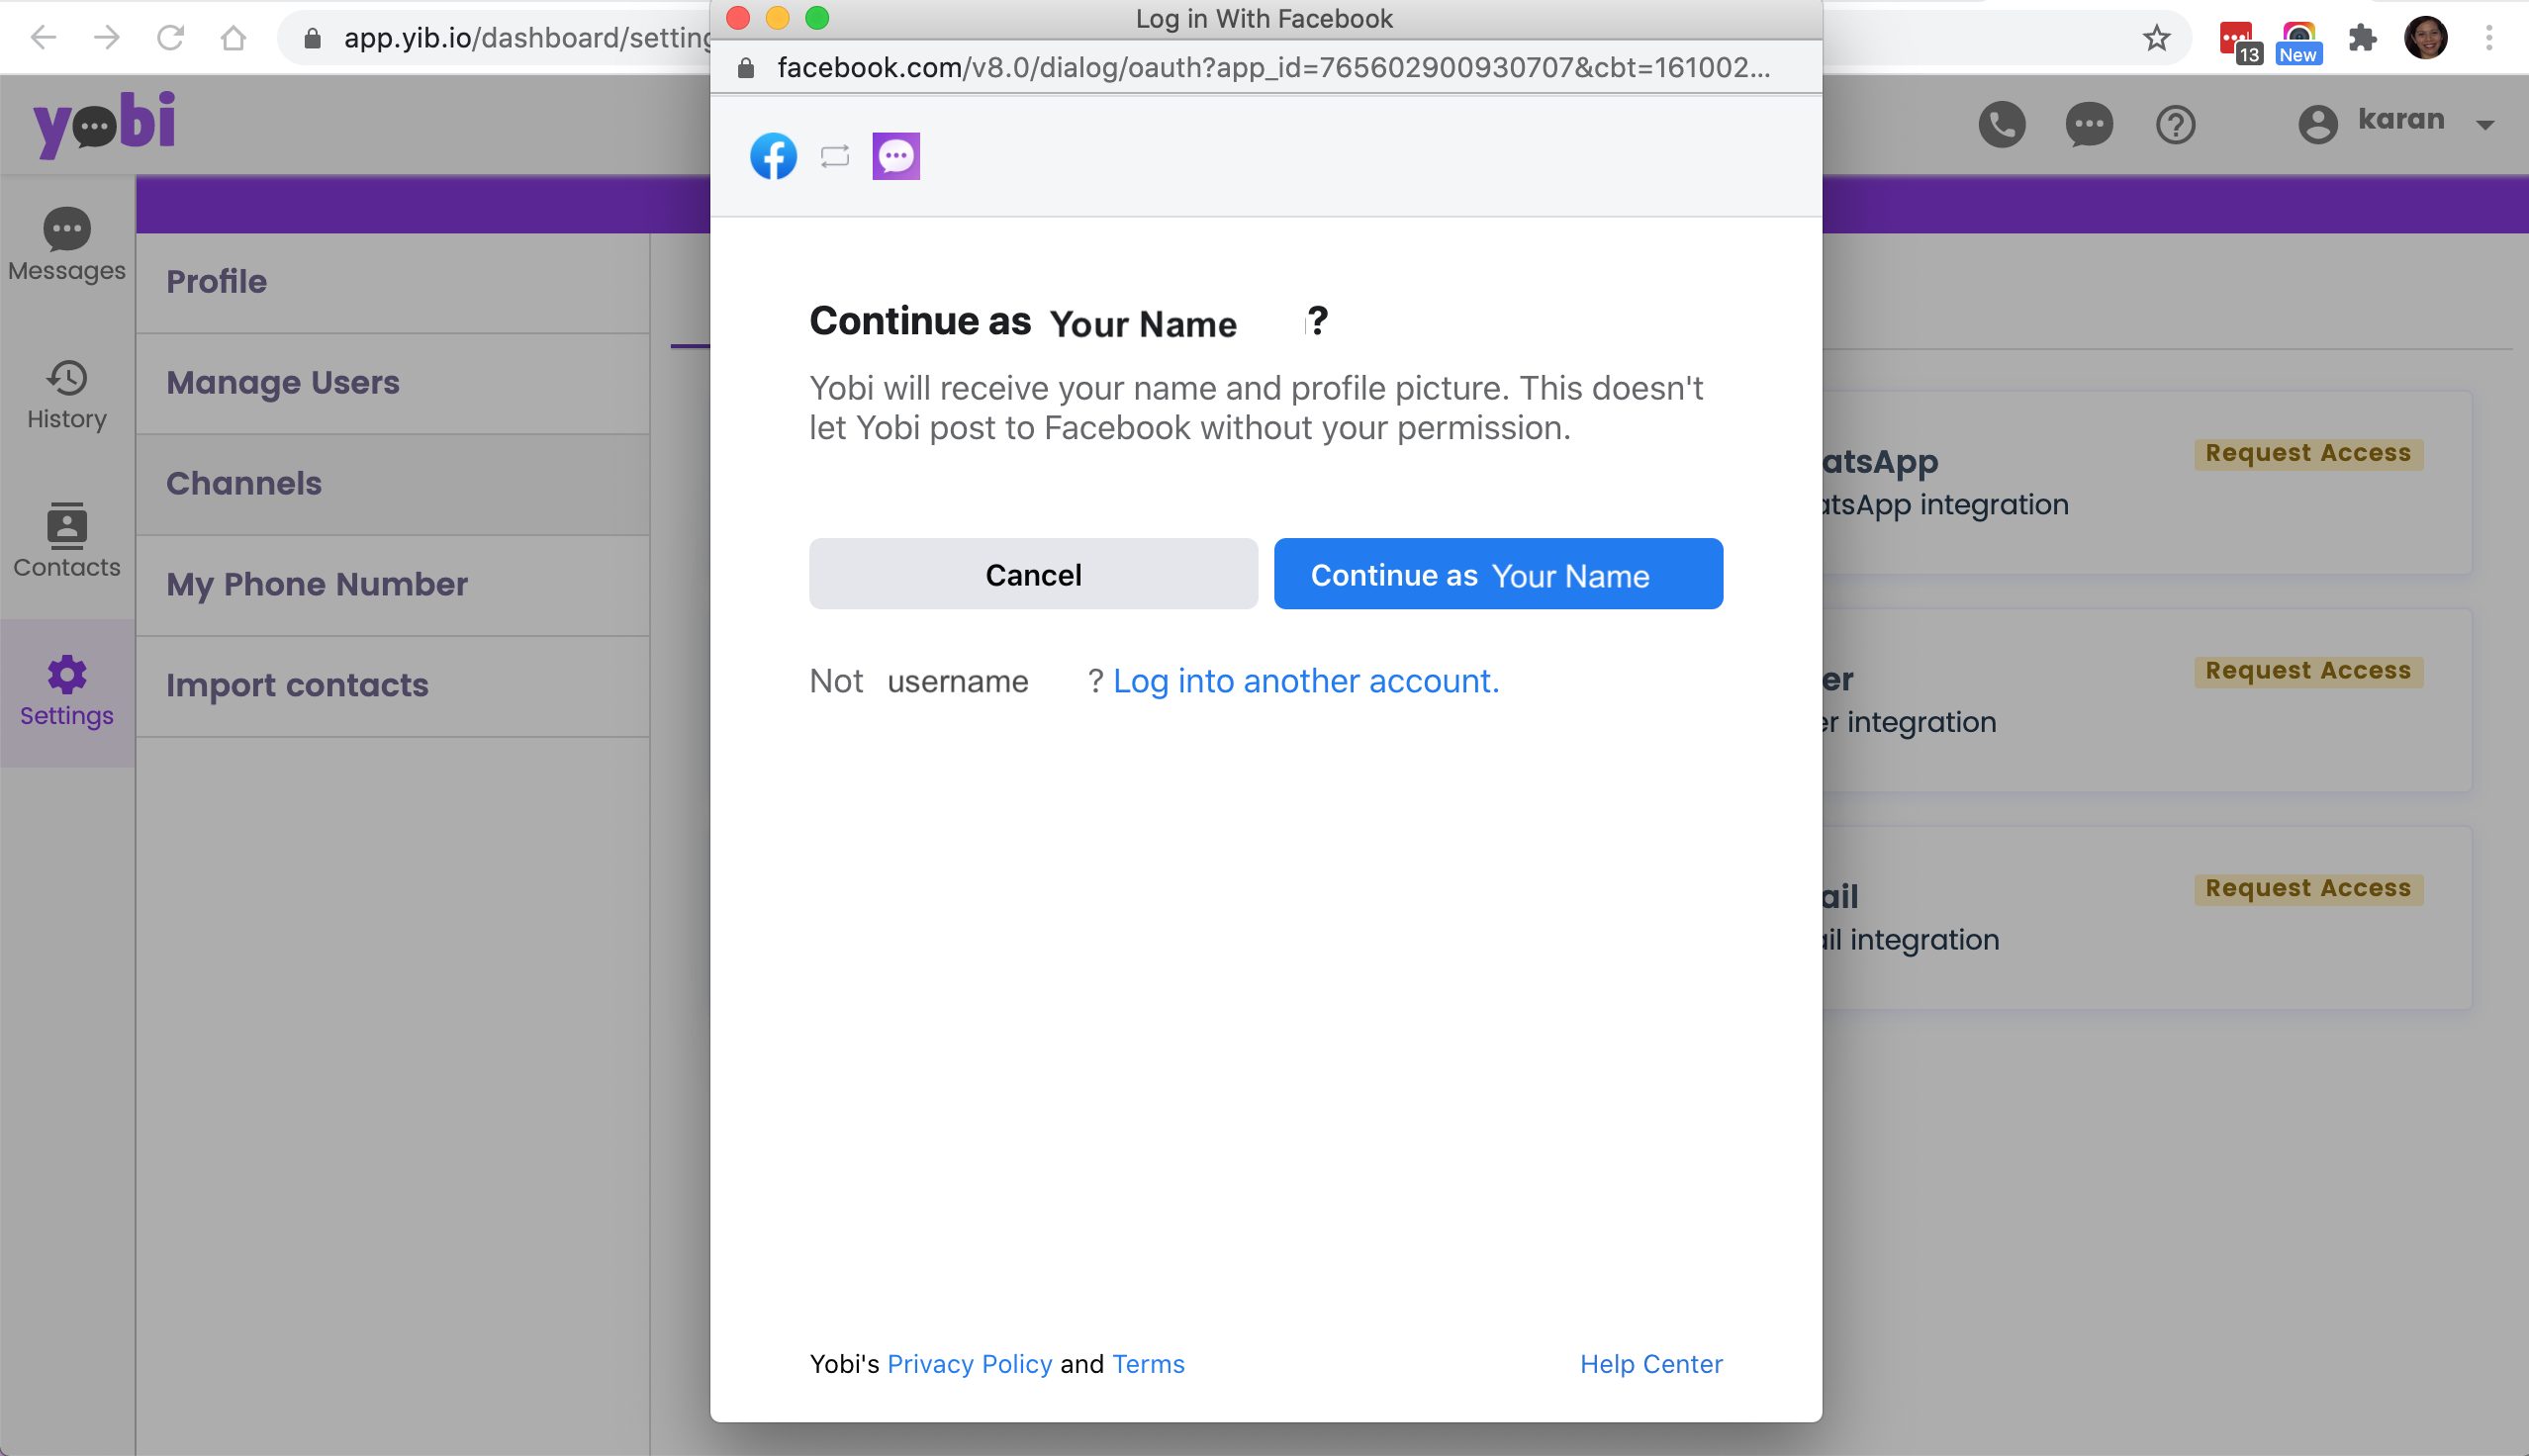Select Channels in settings menu

coord(393,484)
